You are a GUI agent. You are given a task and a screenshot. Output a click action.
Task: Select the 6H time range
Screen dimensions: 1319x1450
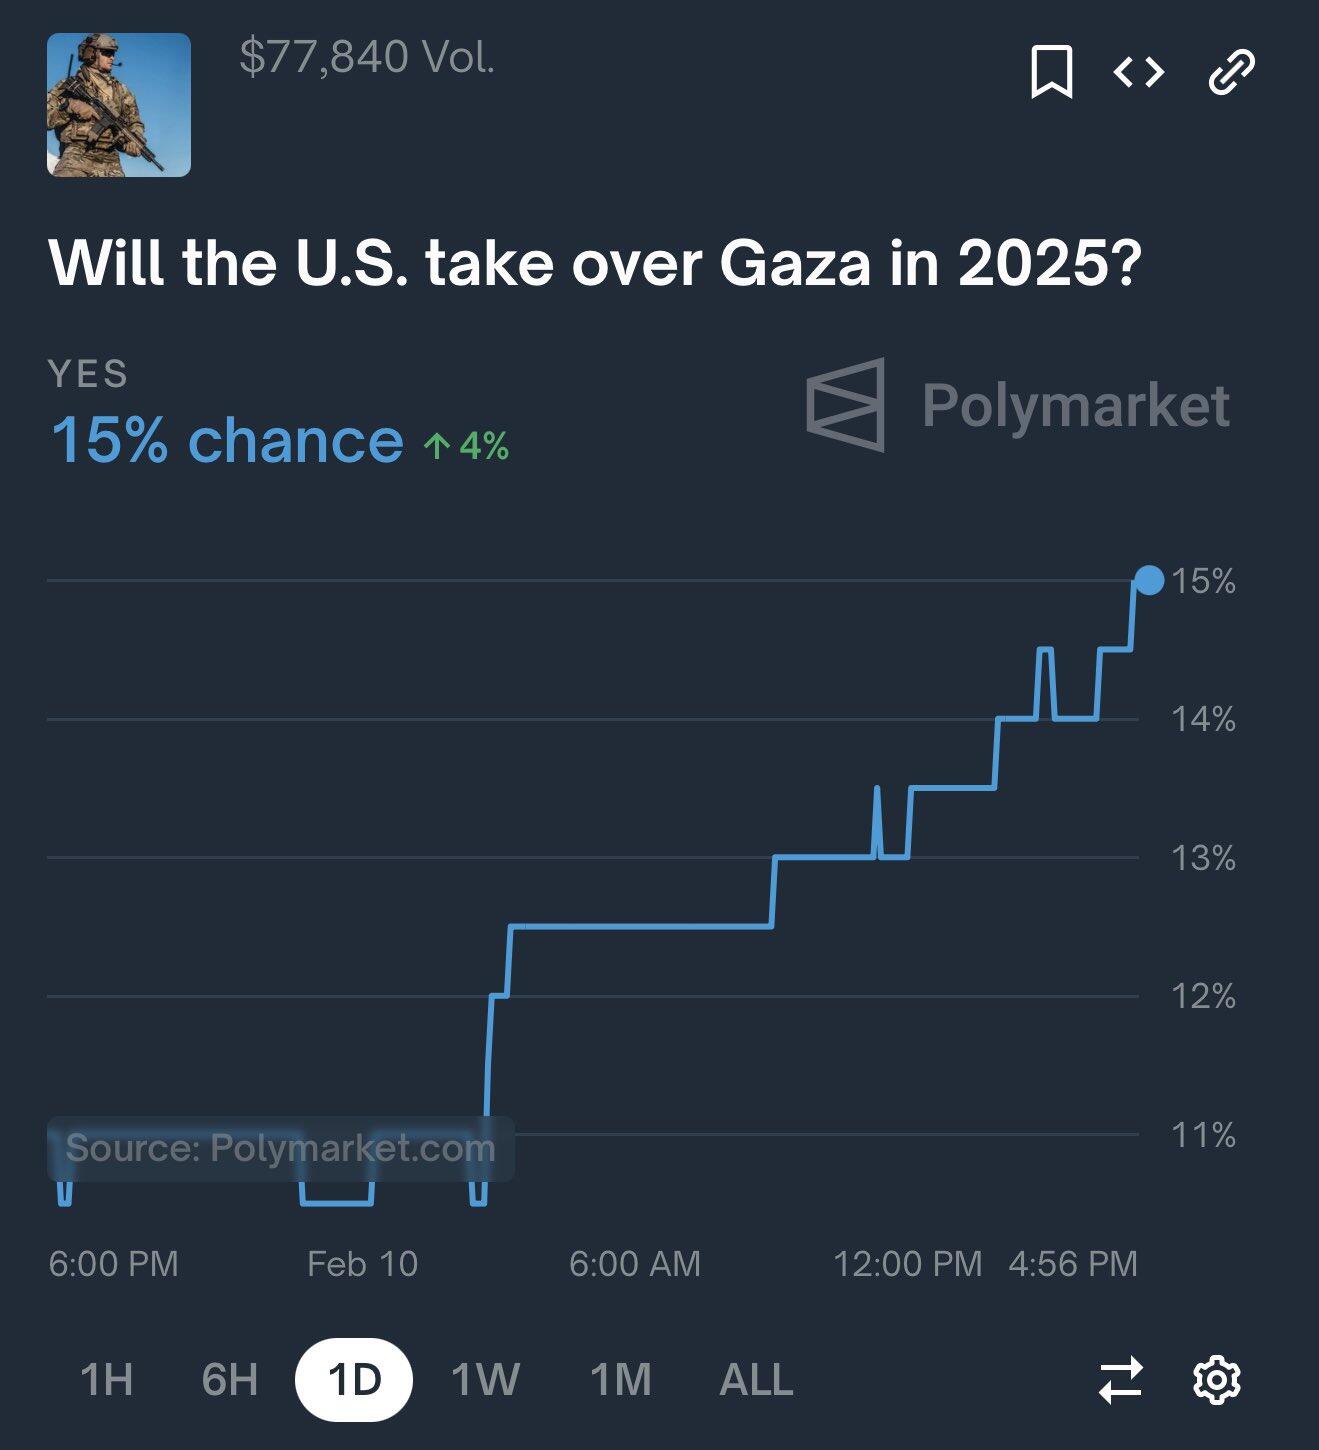[229, 1380]
